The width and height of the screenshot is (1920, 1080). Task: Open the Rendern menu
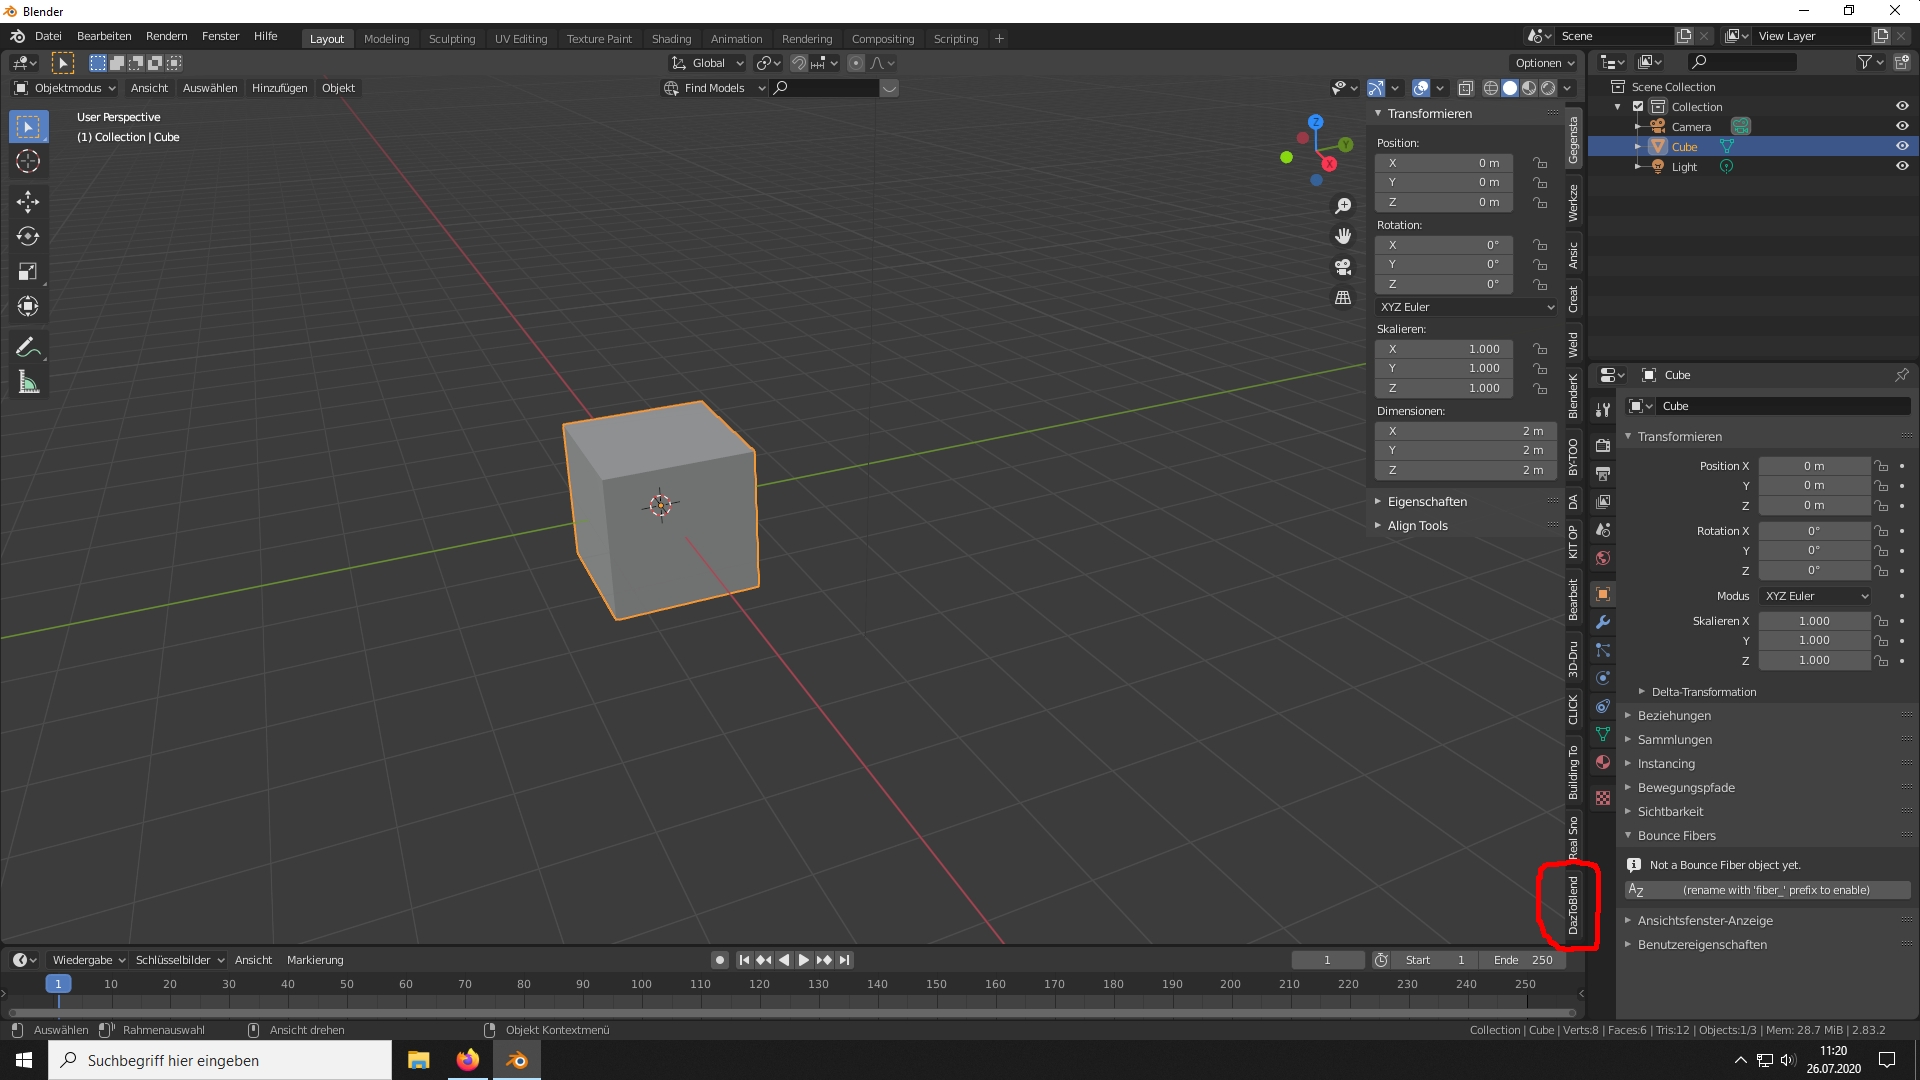[x=166, y=36]
